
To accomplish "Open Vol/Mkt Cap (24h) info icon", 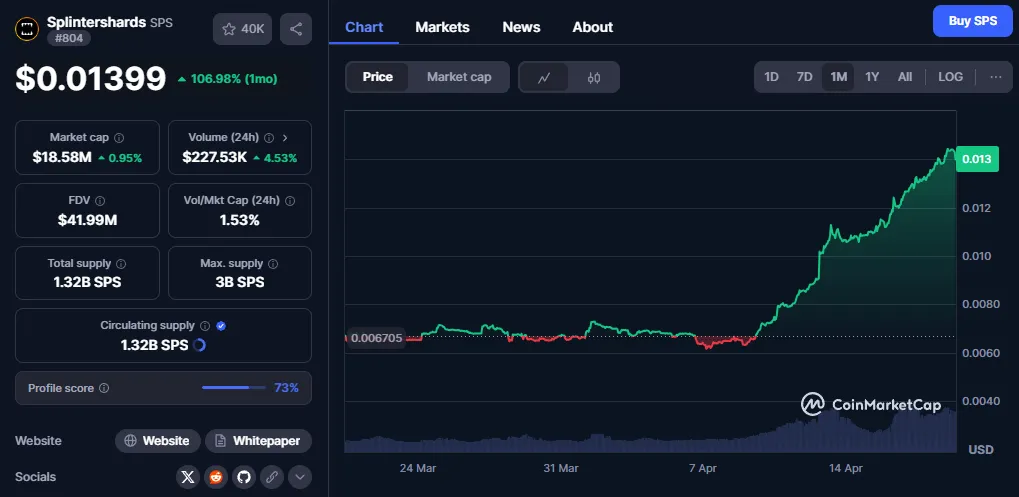I will click(289, 201).
